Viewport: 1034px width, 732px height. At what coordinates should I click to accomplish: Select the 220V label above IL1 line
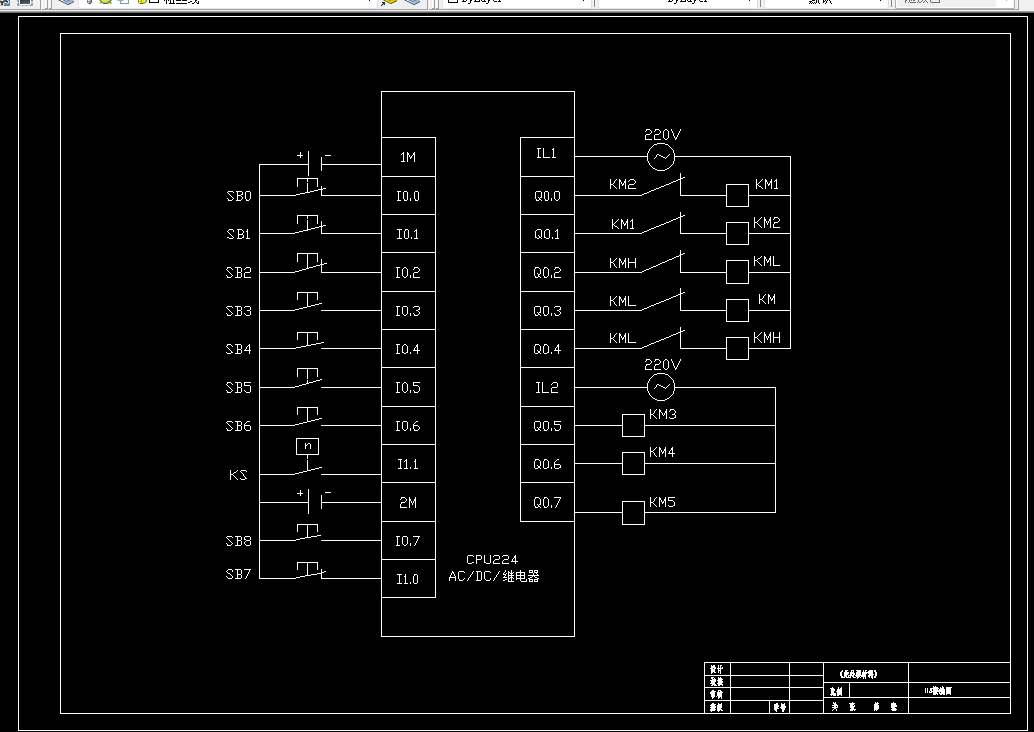click(x=662, y=135)
